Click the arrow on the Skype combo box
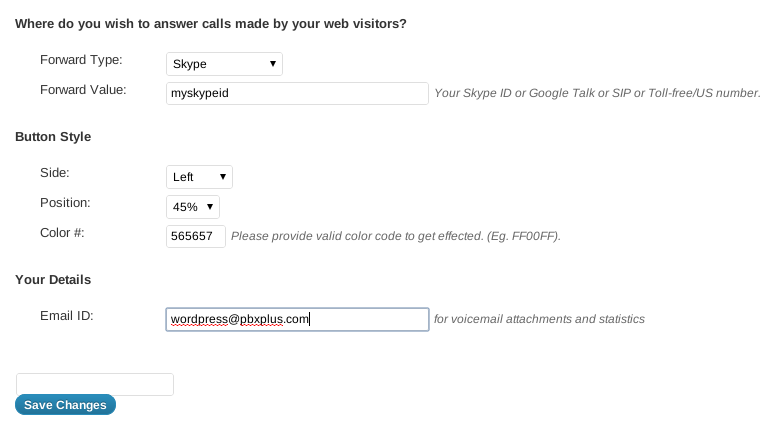777x423 pixels. (273, 64)
